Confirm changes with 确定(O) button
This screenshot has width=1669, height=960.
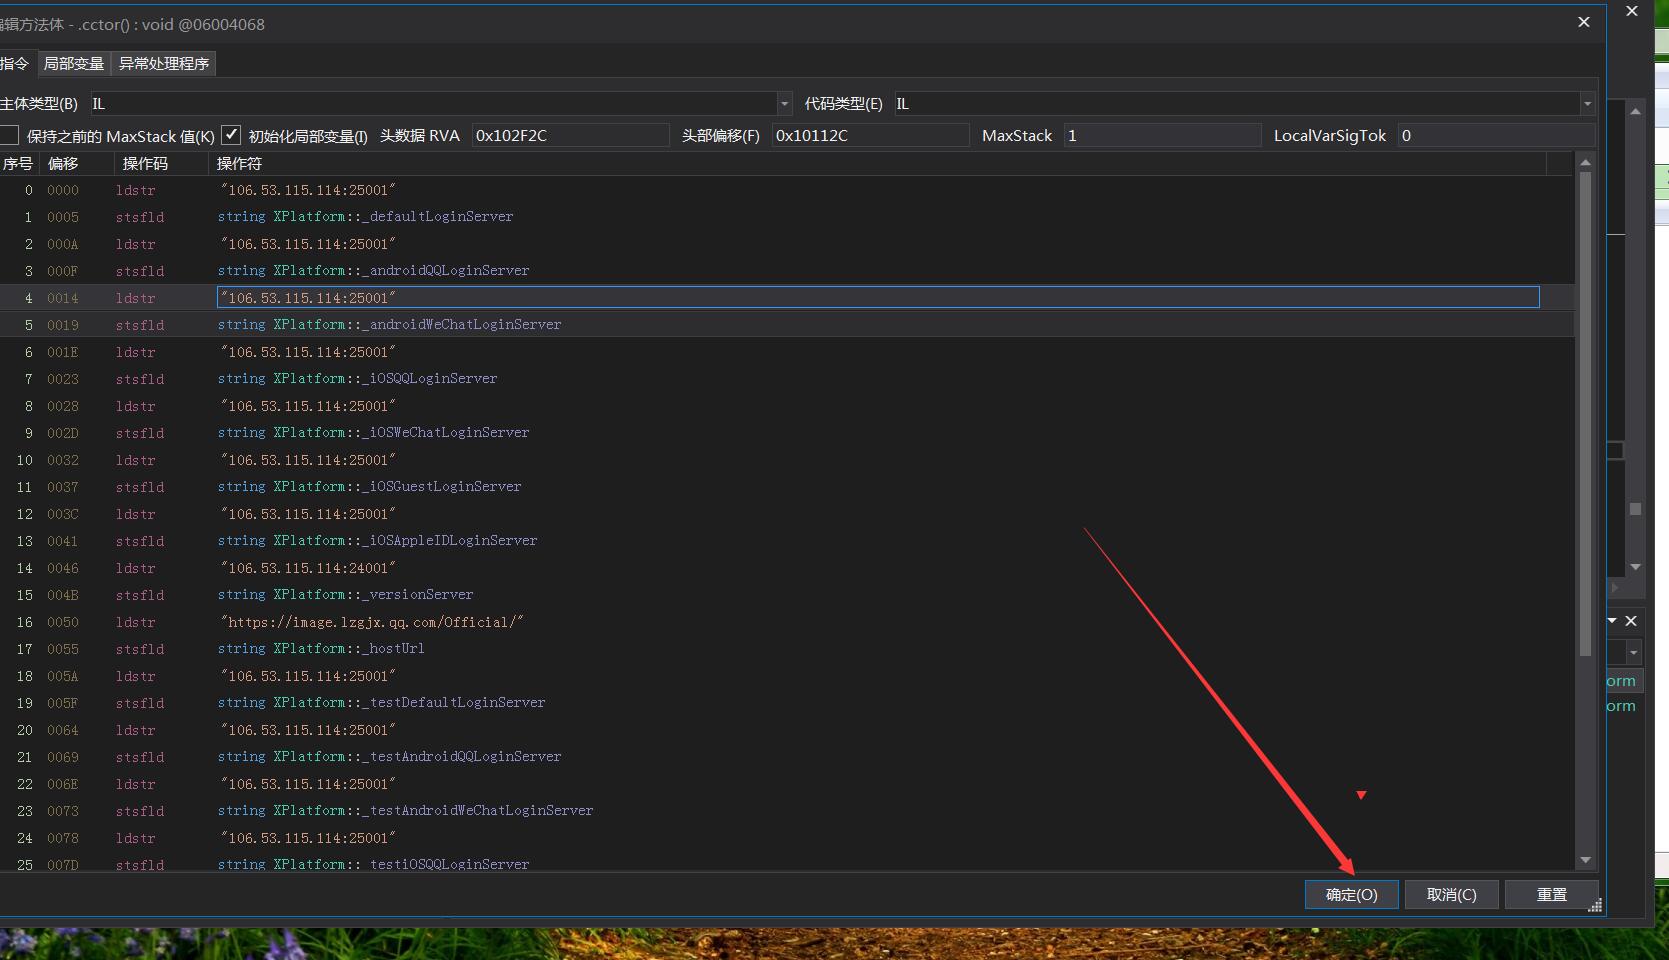(1351, 895)
